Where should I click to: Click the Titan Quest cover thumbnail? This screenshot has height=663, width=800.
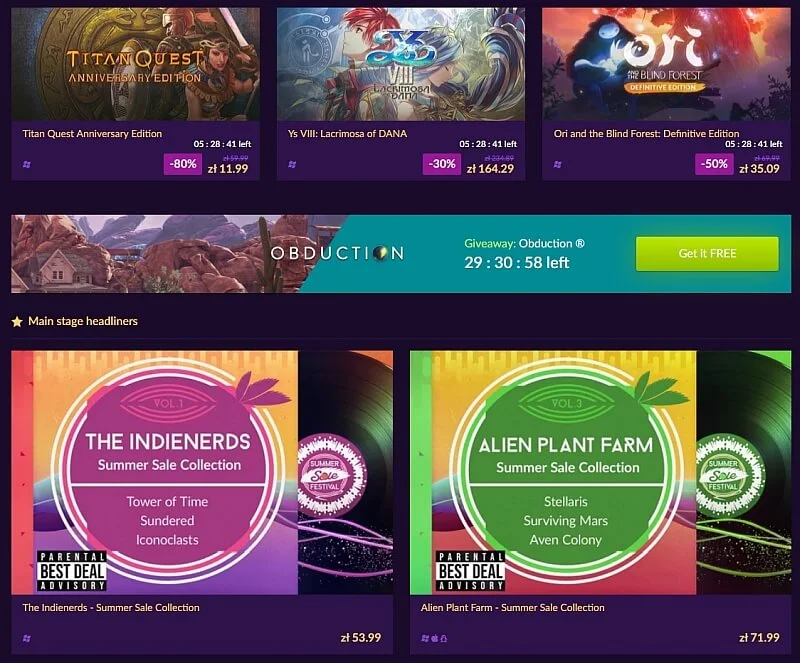click(135, 64)
